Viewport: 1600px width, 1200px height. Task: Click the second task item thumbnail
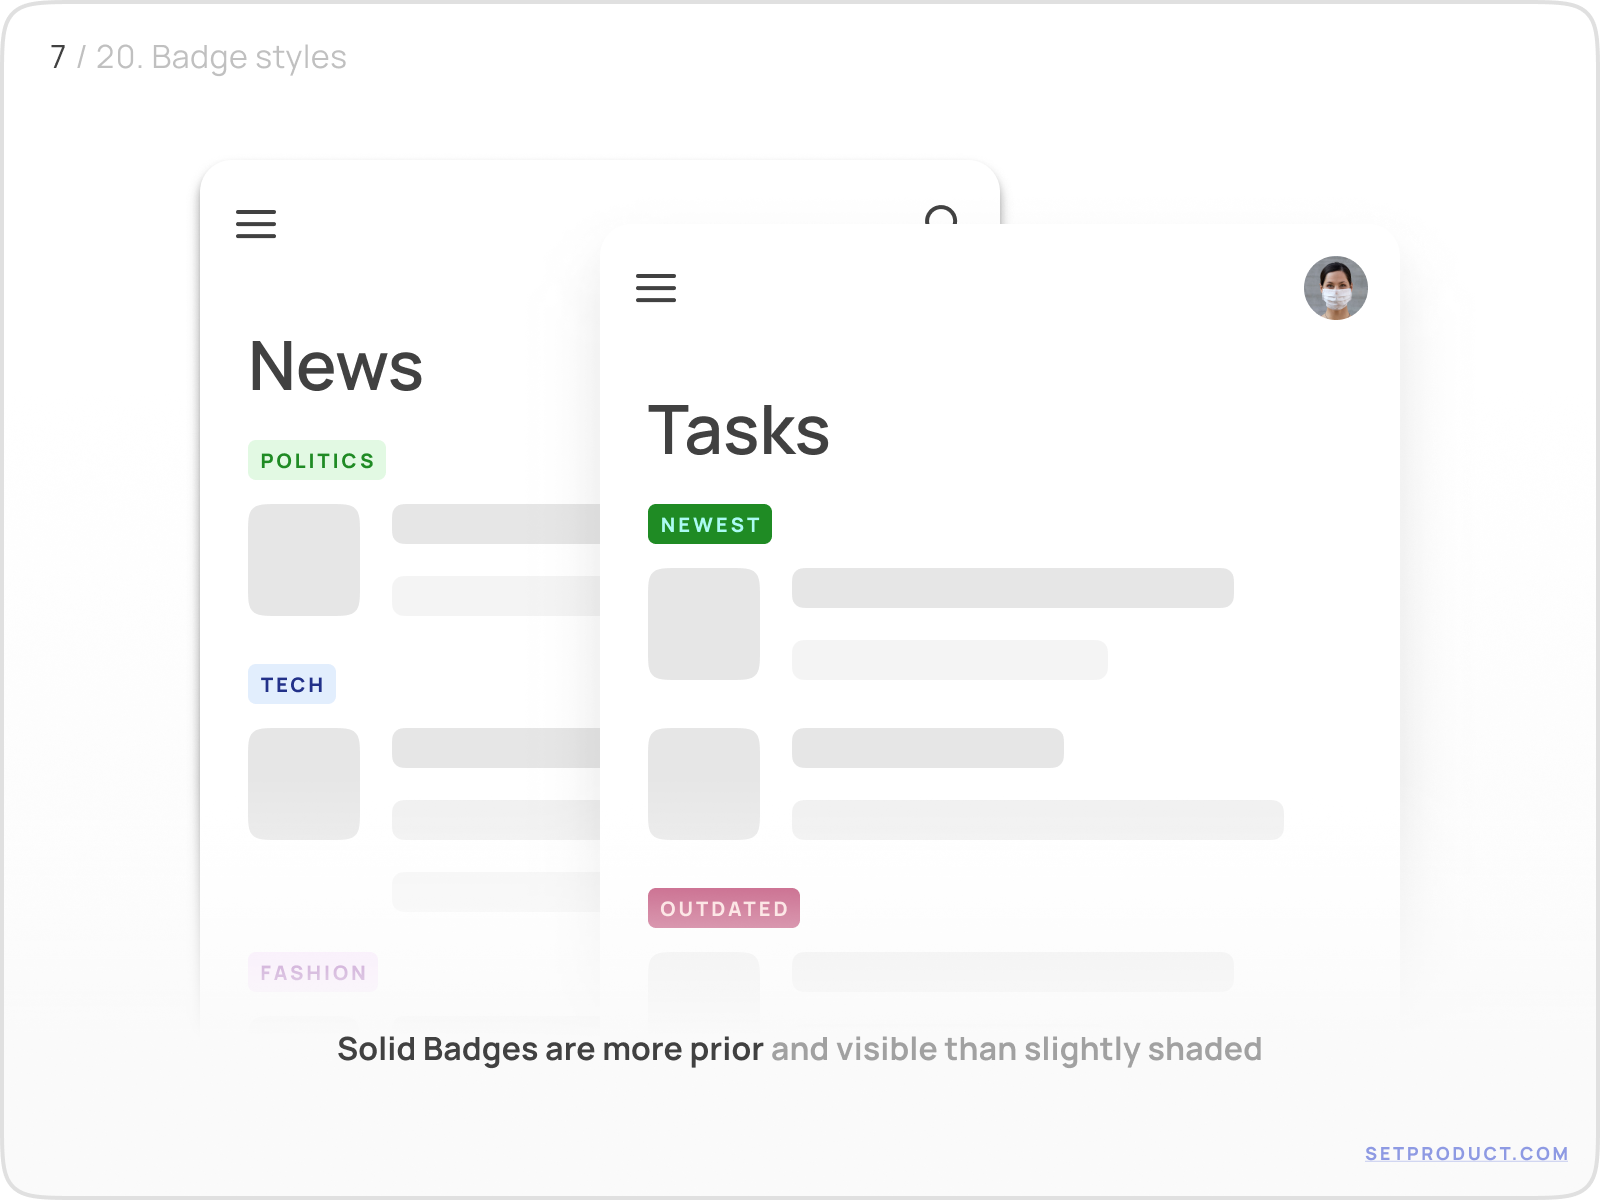[705, 784]
